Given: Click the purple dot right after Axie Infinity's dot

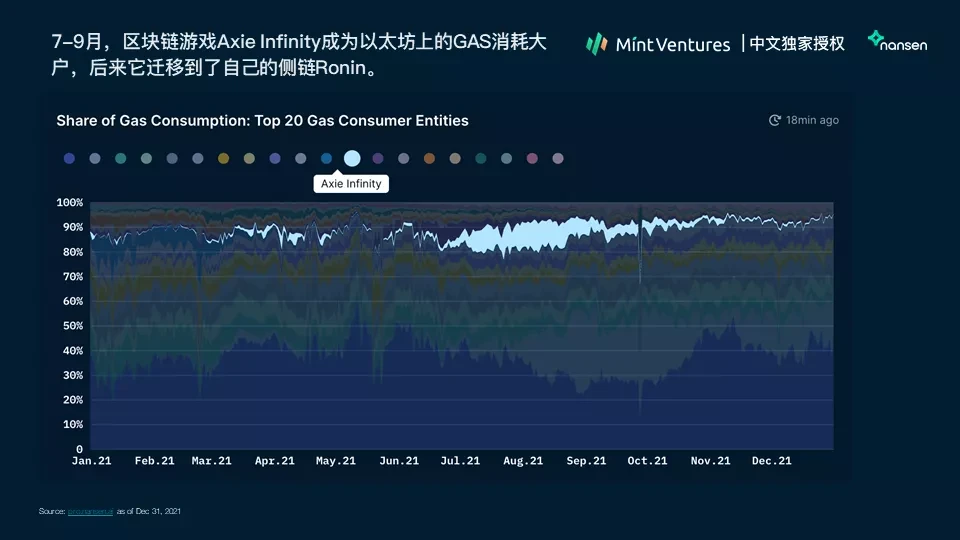Looking at the screenshot, I should 378,159.
